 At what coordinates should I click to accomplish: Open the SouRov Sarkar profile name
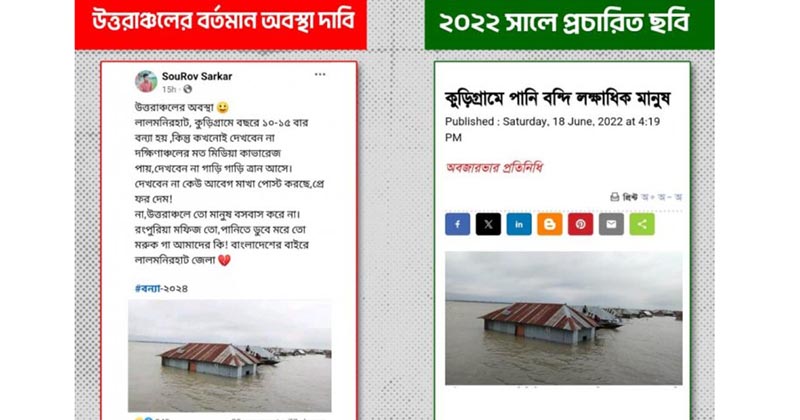click(197, 76)
